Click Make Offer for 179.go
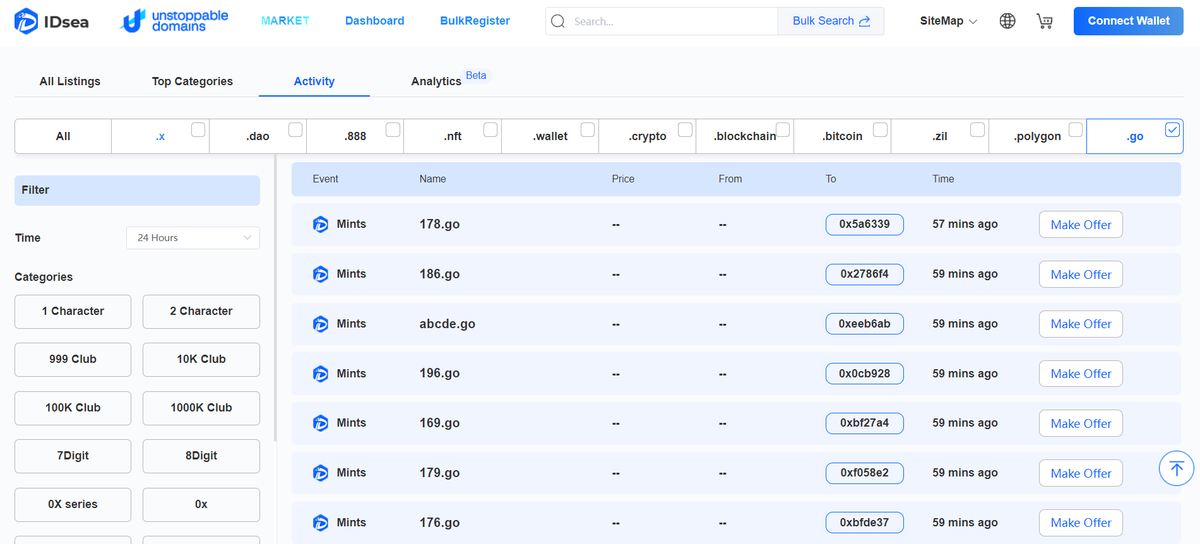1200x544 pixels. 1081,473
